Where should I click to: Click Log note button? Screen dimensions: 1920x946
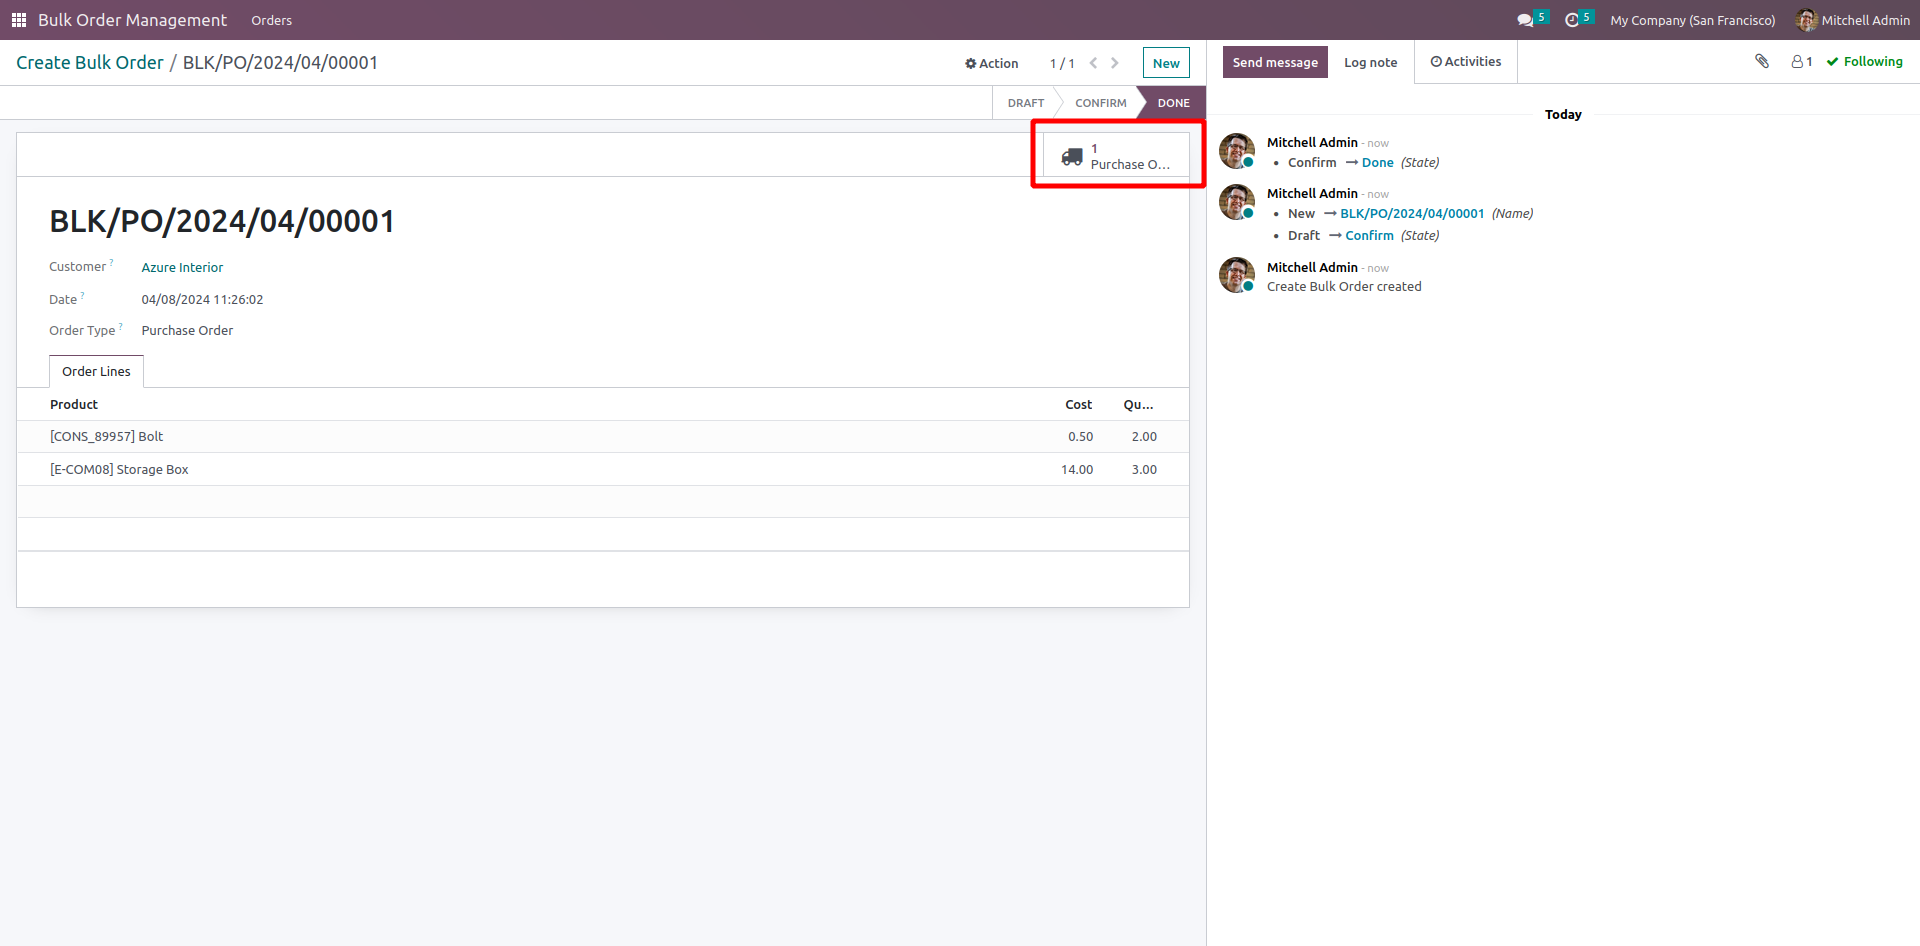click(x=1370, y=62)
